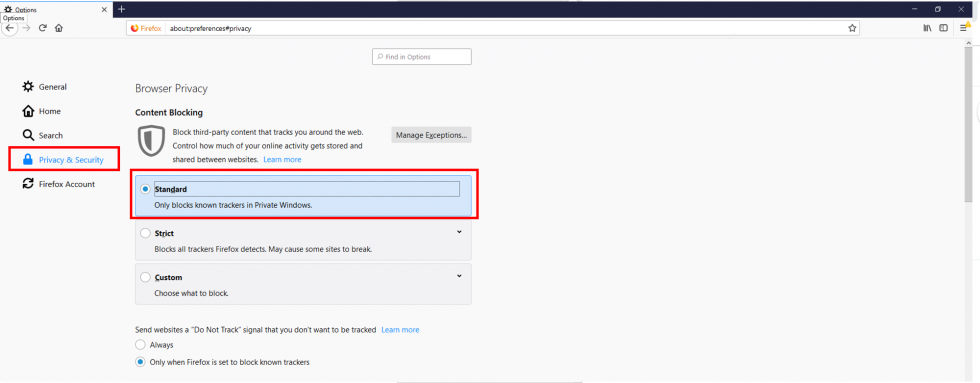Click the 'Choose what to block.' text
This screenshot has height=383, width=980.
click(191, 293)
